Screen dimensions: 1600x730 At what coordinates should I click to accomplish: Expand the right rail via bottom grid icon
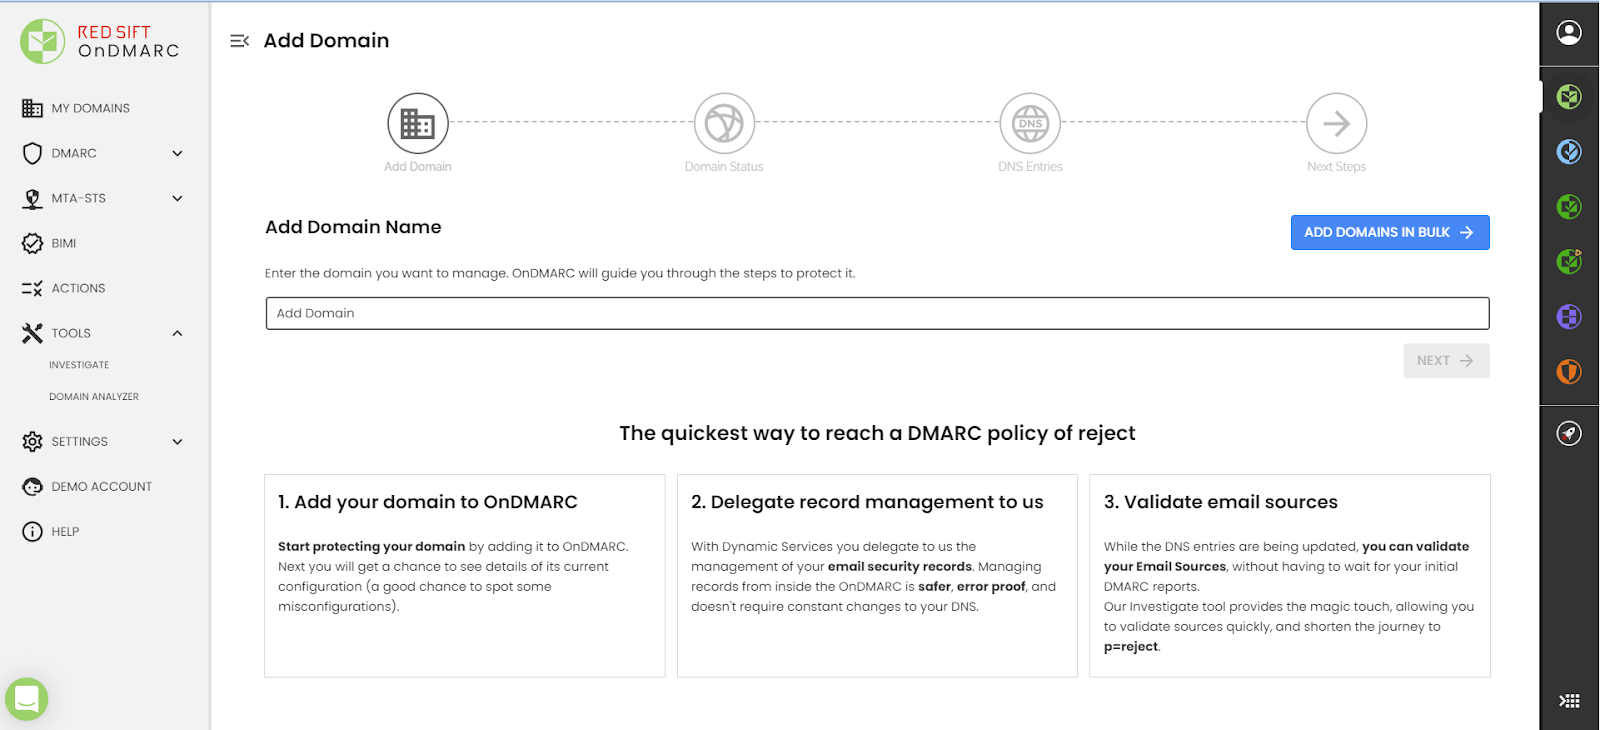tap(1569, 701)
